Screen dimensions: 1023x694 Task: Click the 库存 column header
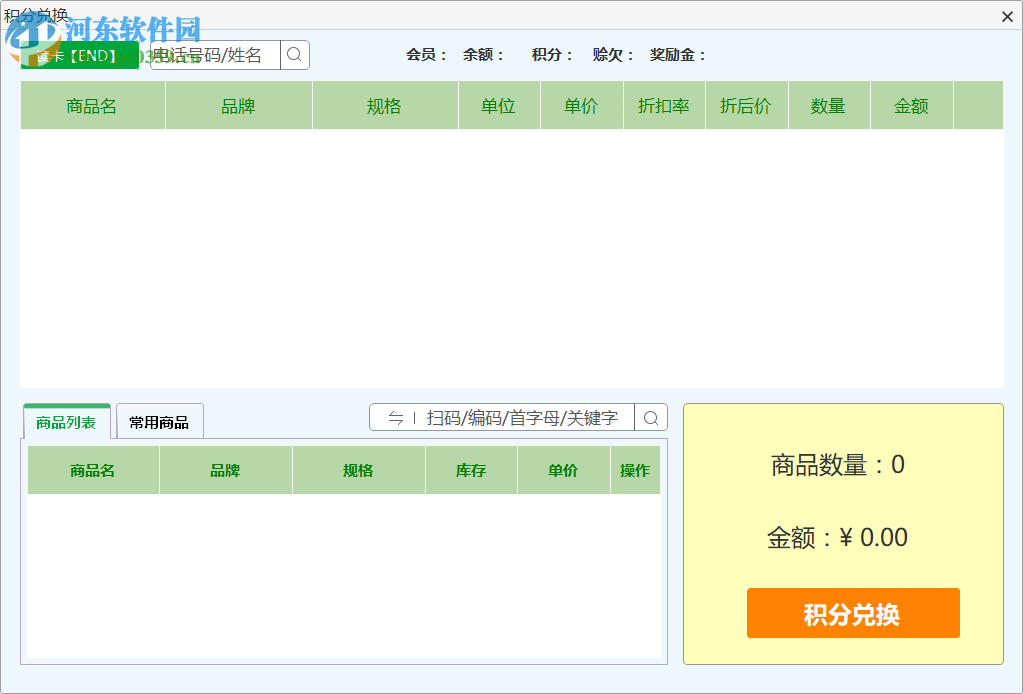471,470
